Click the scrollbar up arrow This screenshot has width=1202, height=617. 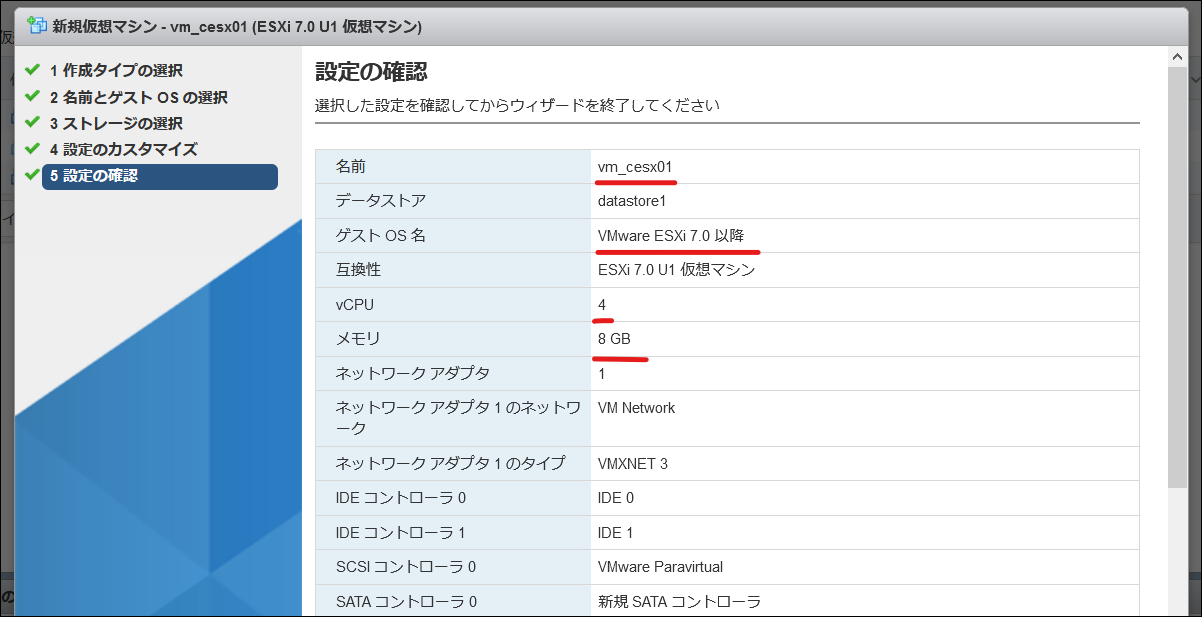point(1177,59)
